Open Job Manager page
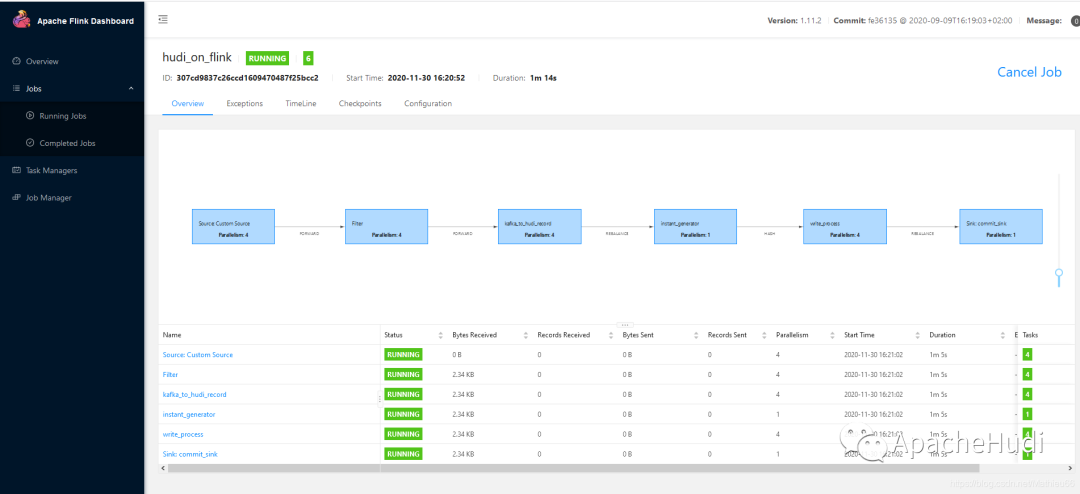 [49, 198]
